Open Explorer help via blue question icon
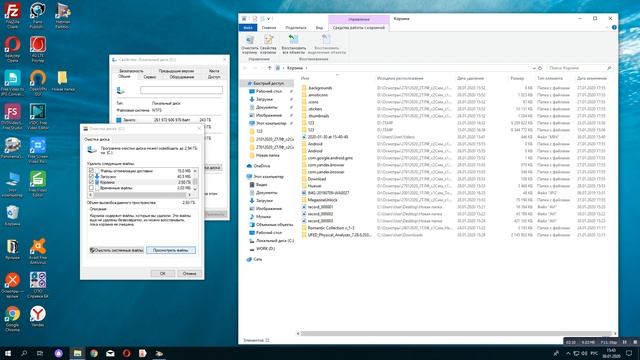The width and height of the screenshot is (640, 360). click(614, 27)
